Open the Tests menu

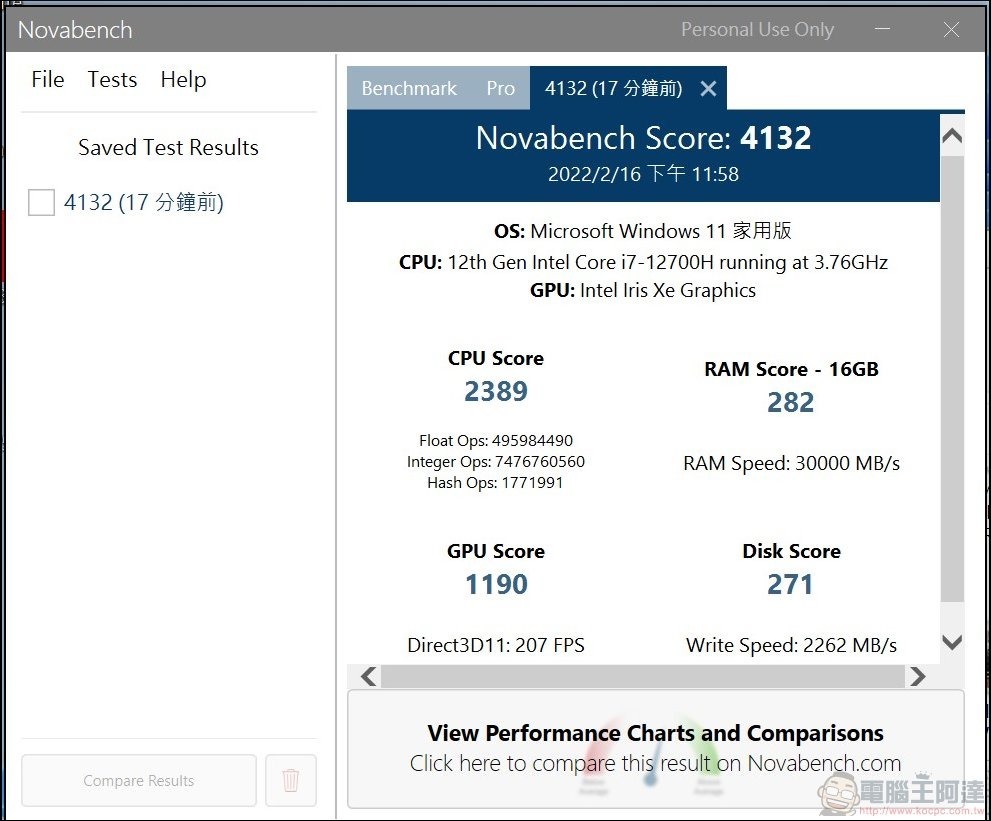pyautogui.click(x=112, y=80)
